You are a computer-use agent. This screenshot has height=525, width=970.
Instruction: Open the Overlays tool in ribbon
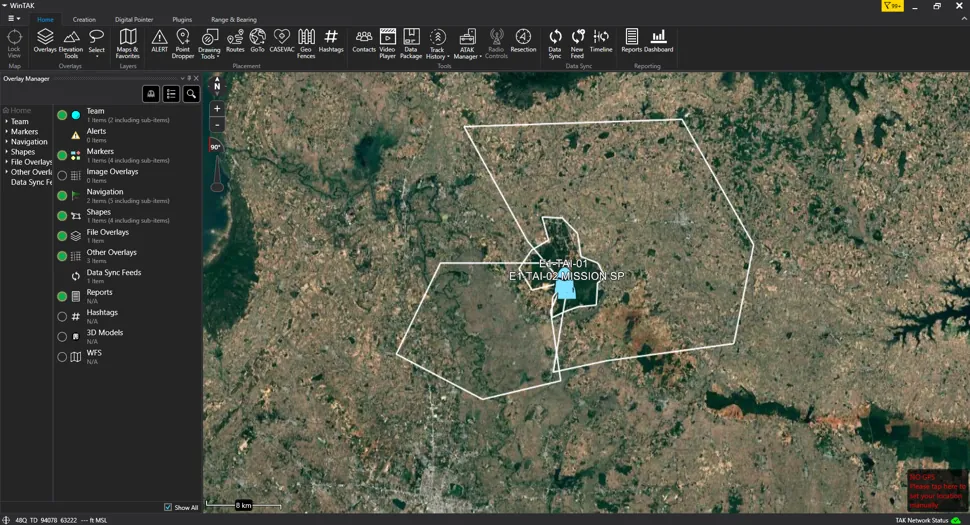45,41
